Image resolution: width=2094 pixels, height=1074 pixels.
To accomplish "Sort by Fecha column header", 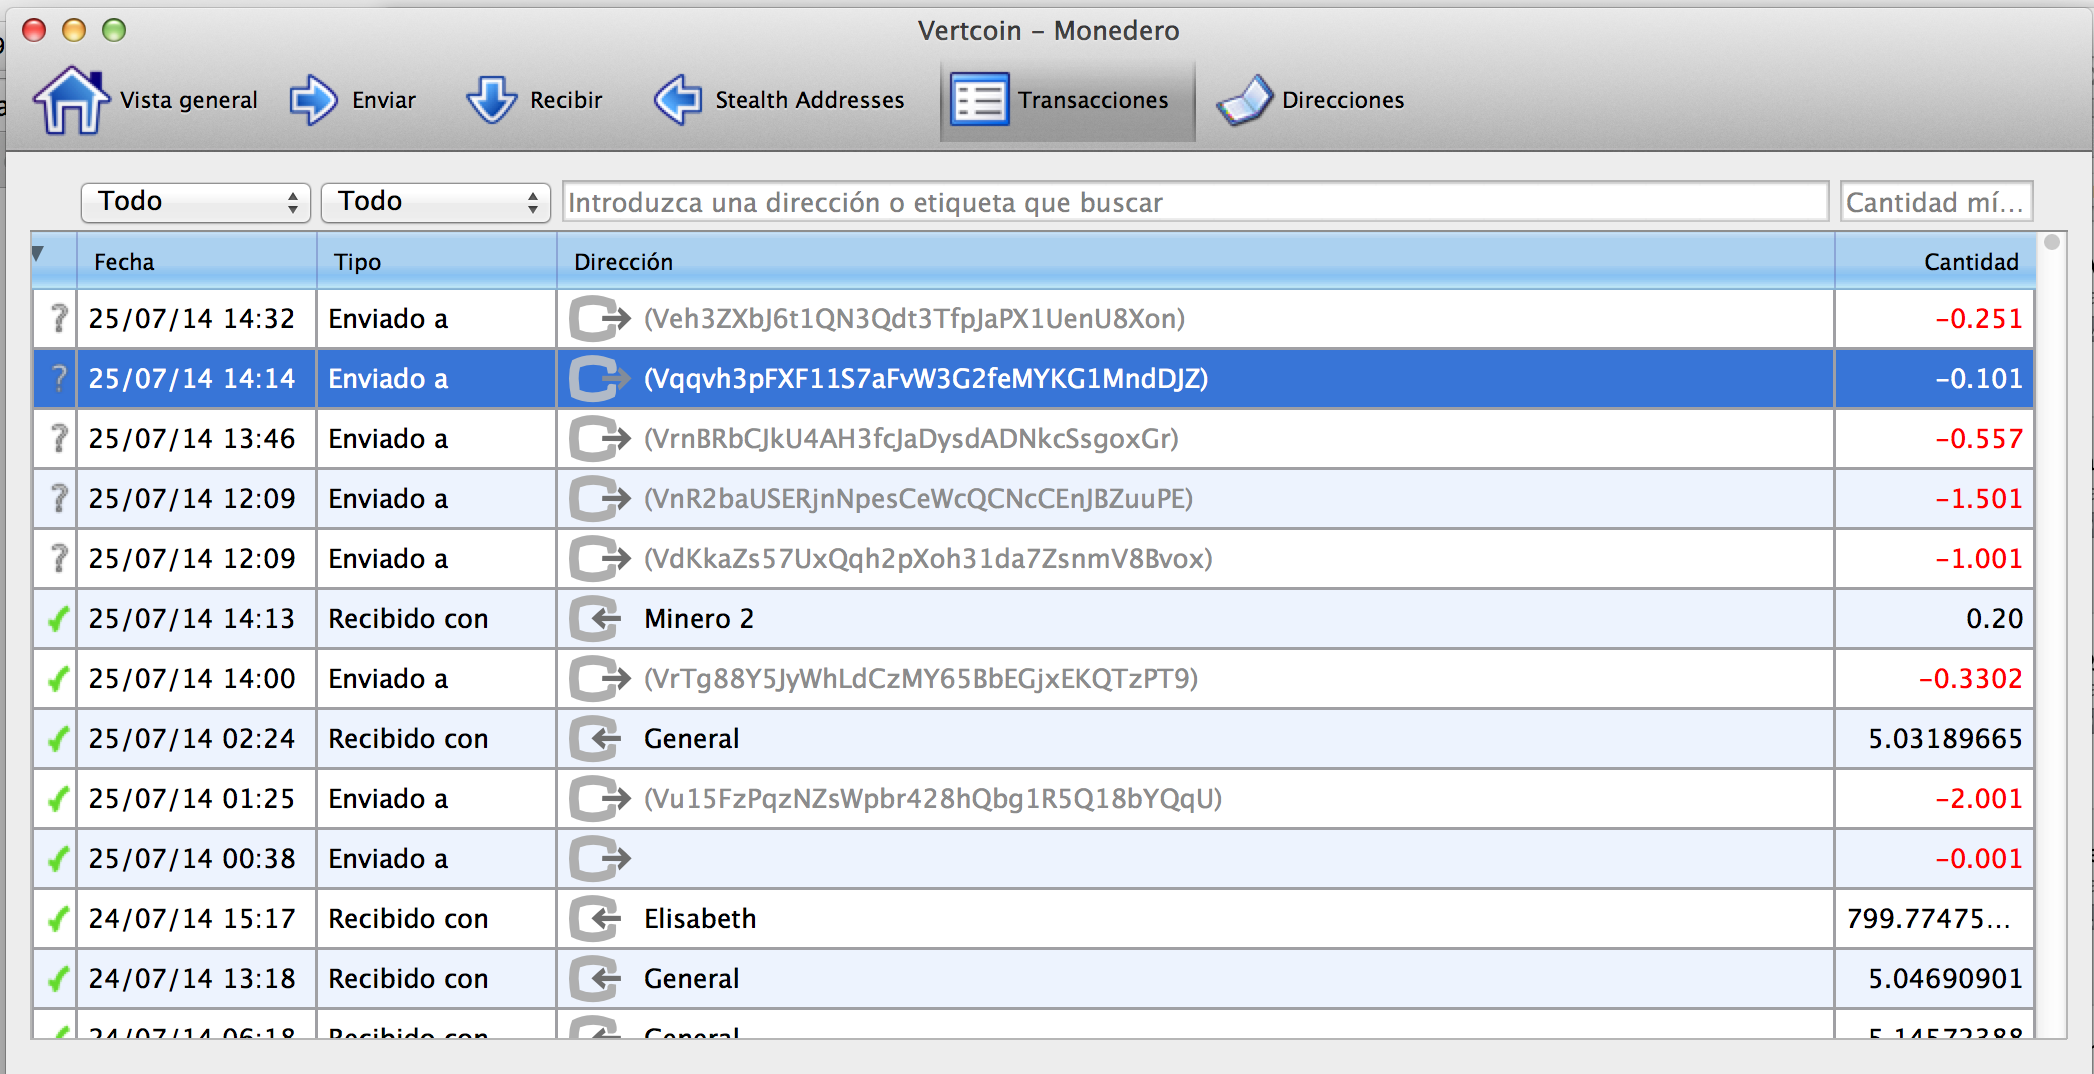I will click(x=197, y=262).
